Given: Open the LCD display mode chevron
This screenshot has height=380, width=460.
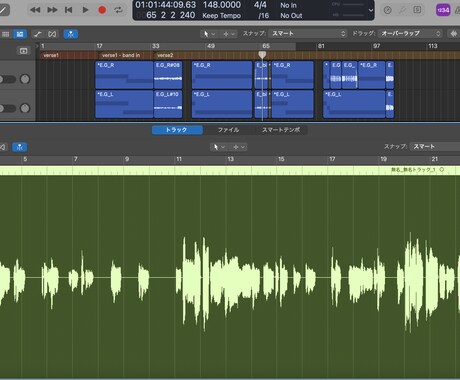Looking at the screenshot, I should tap(371, 10).
